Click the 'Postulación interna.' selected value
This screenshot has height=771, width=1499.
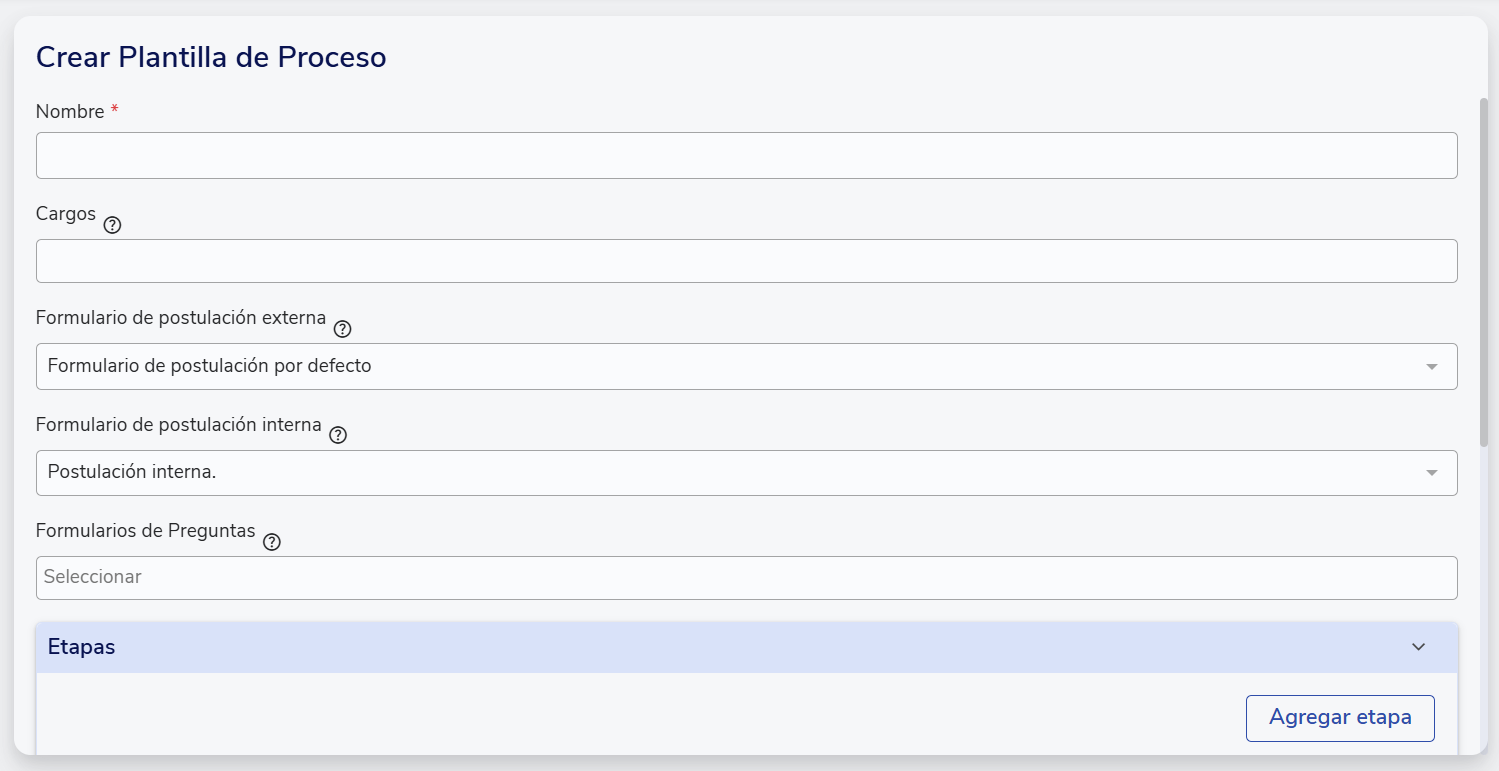pyautogui.click(x=132, y=472)
